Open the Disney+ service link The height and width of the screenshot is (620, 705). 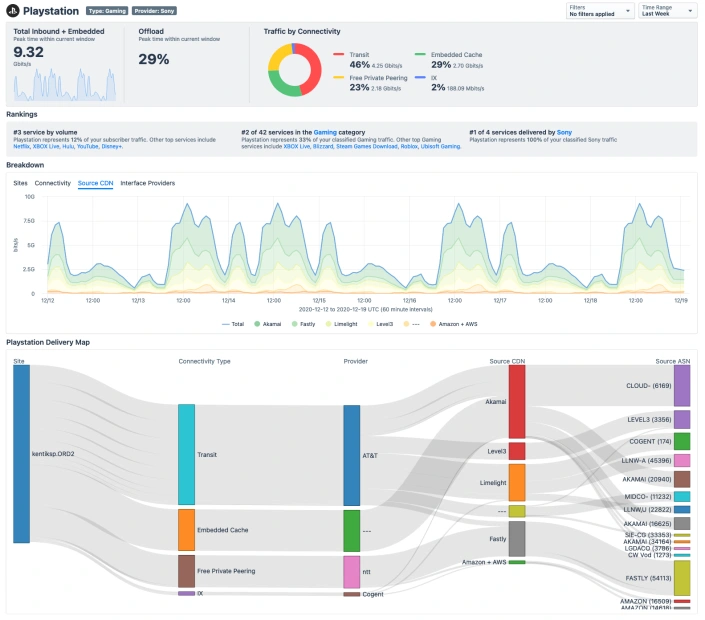[x=112, y=146]
